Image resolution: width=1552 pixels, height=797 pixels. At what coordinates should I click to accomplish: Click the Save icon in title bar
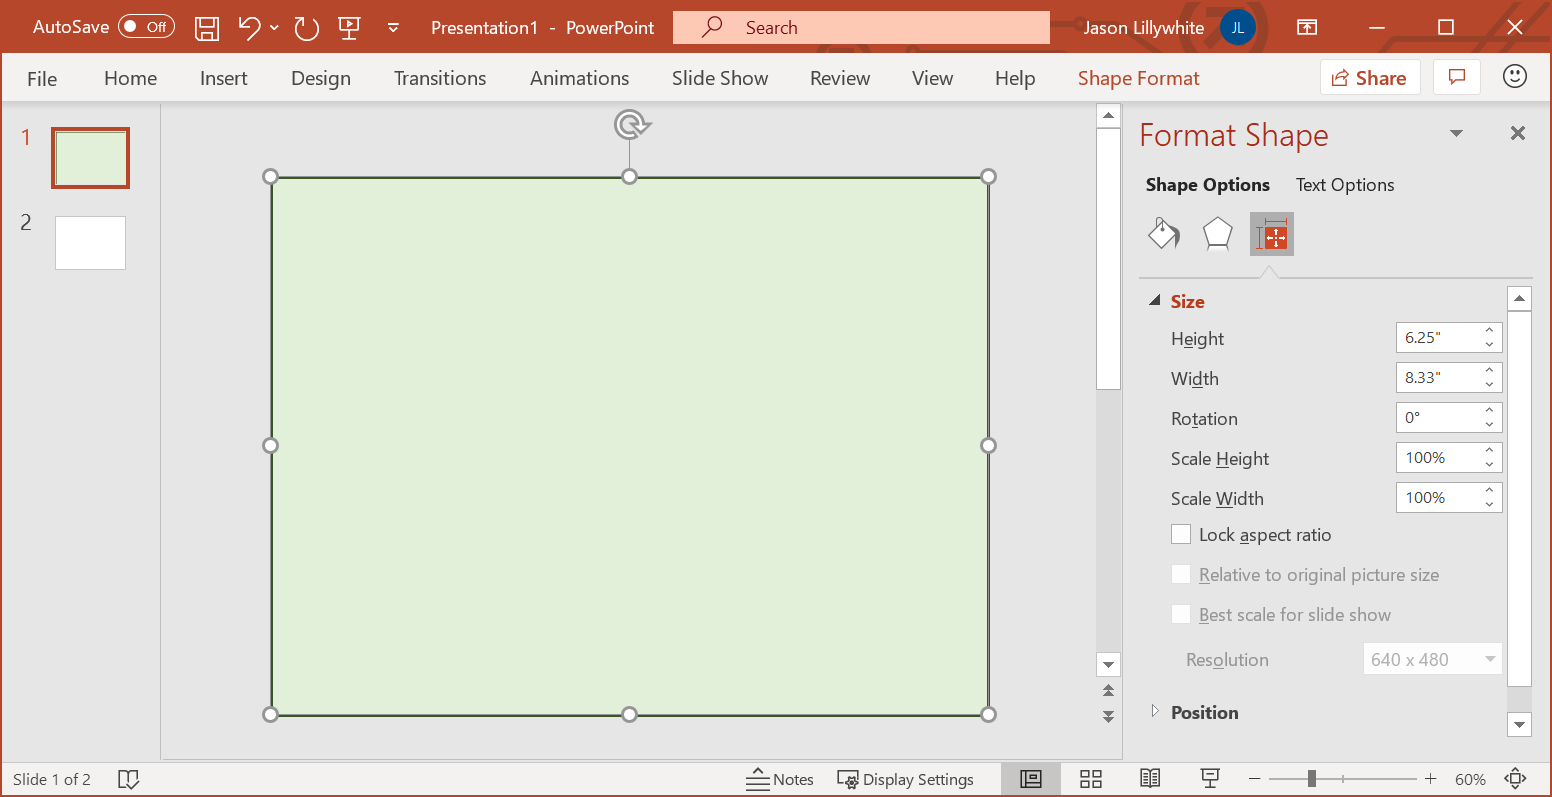tap(207, 28)
